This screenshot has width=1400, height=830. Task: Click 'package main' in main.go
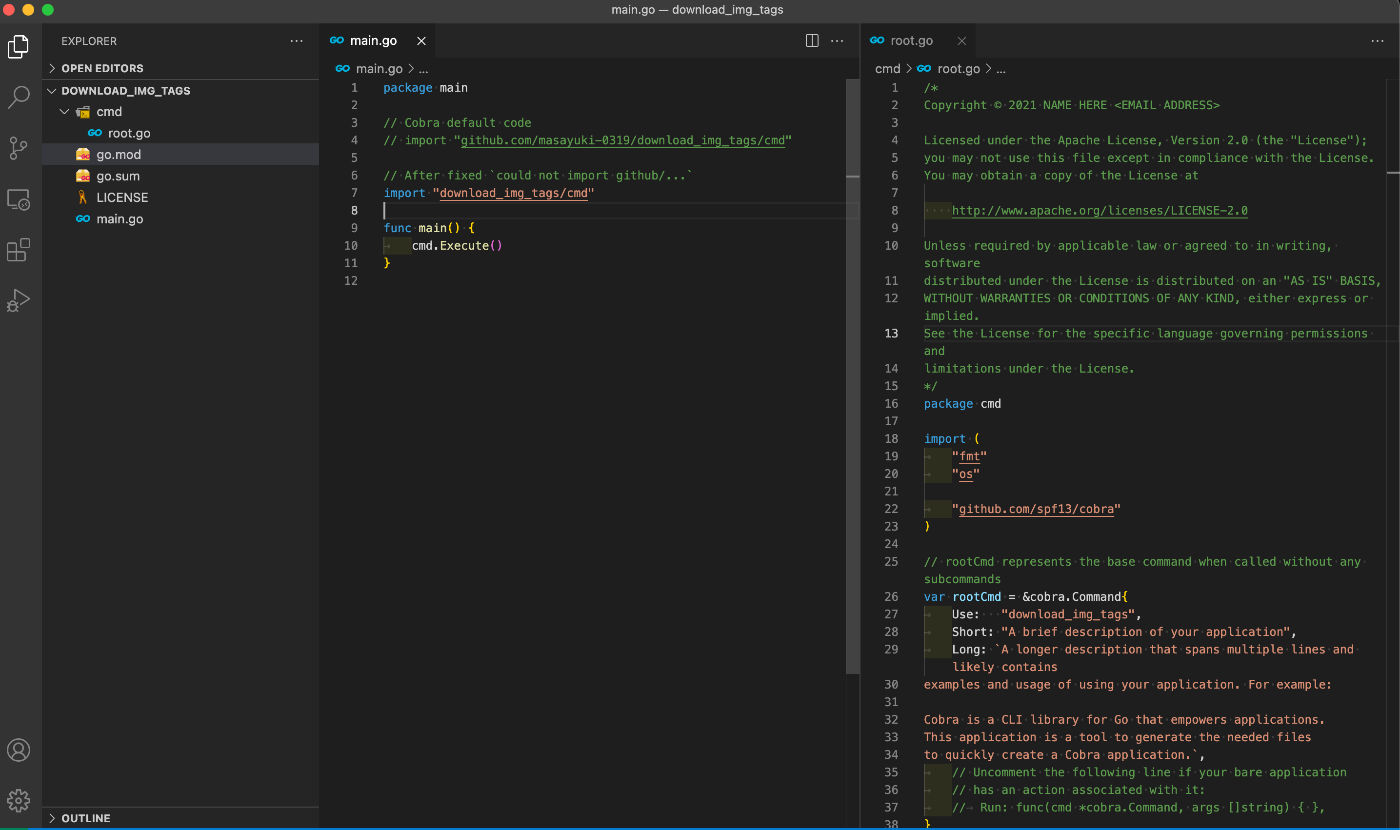(425, 88)
